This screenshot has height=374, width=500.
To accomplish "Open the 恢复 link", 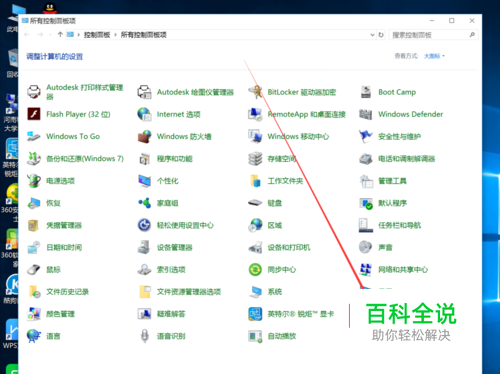I will [53, 203].
